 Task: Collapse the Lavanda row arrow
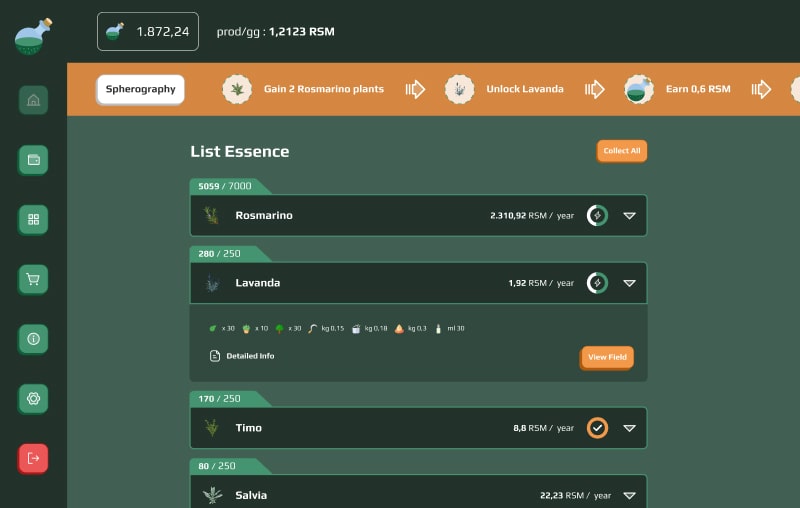(629, 283)
